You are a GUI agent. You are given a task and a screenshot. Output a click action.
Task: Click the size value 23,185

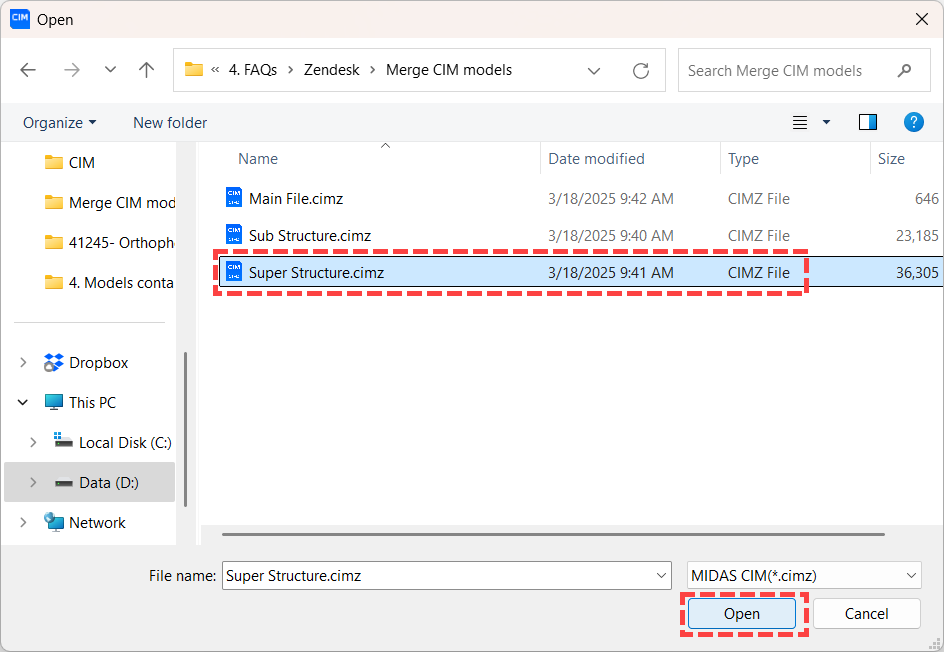[x=917, y=235]
